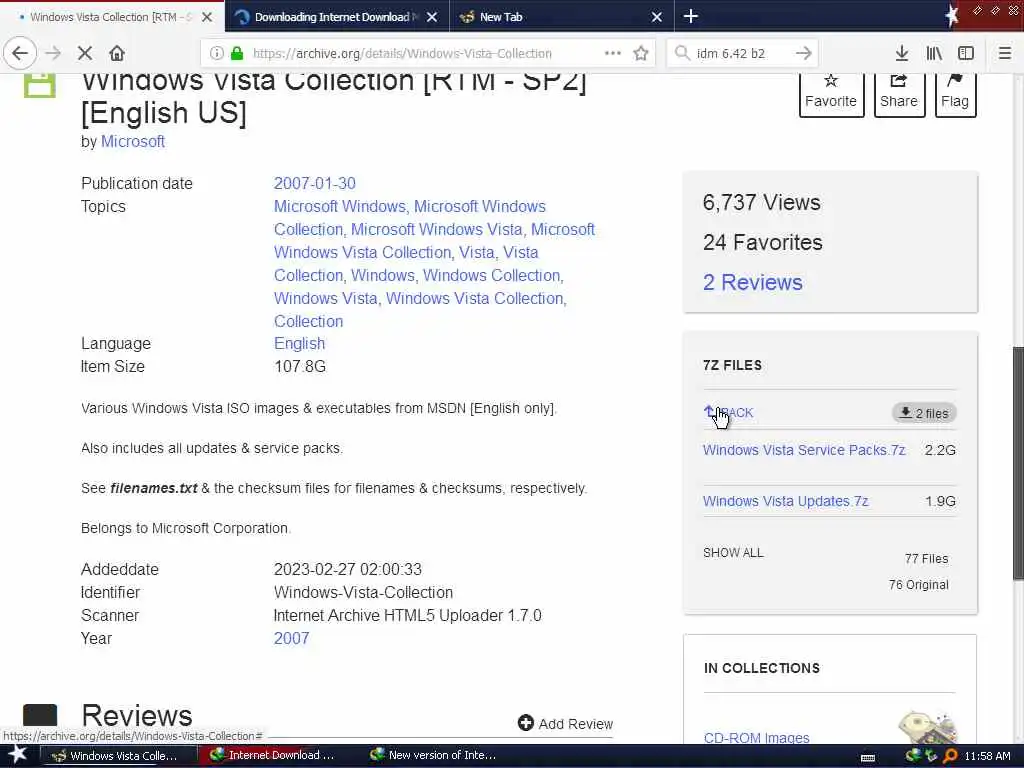Close the Downloading Internet Download tab

point(432,17)
